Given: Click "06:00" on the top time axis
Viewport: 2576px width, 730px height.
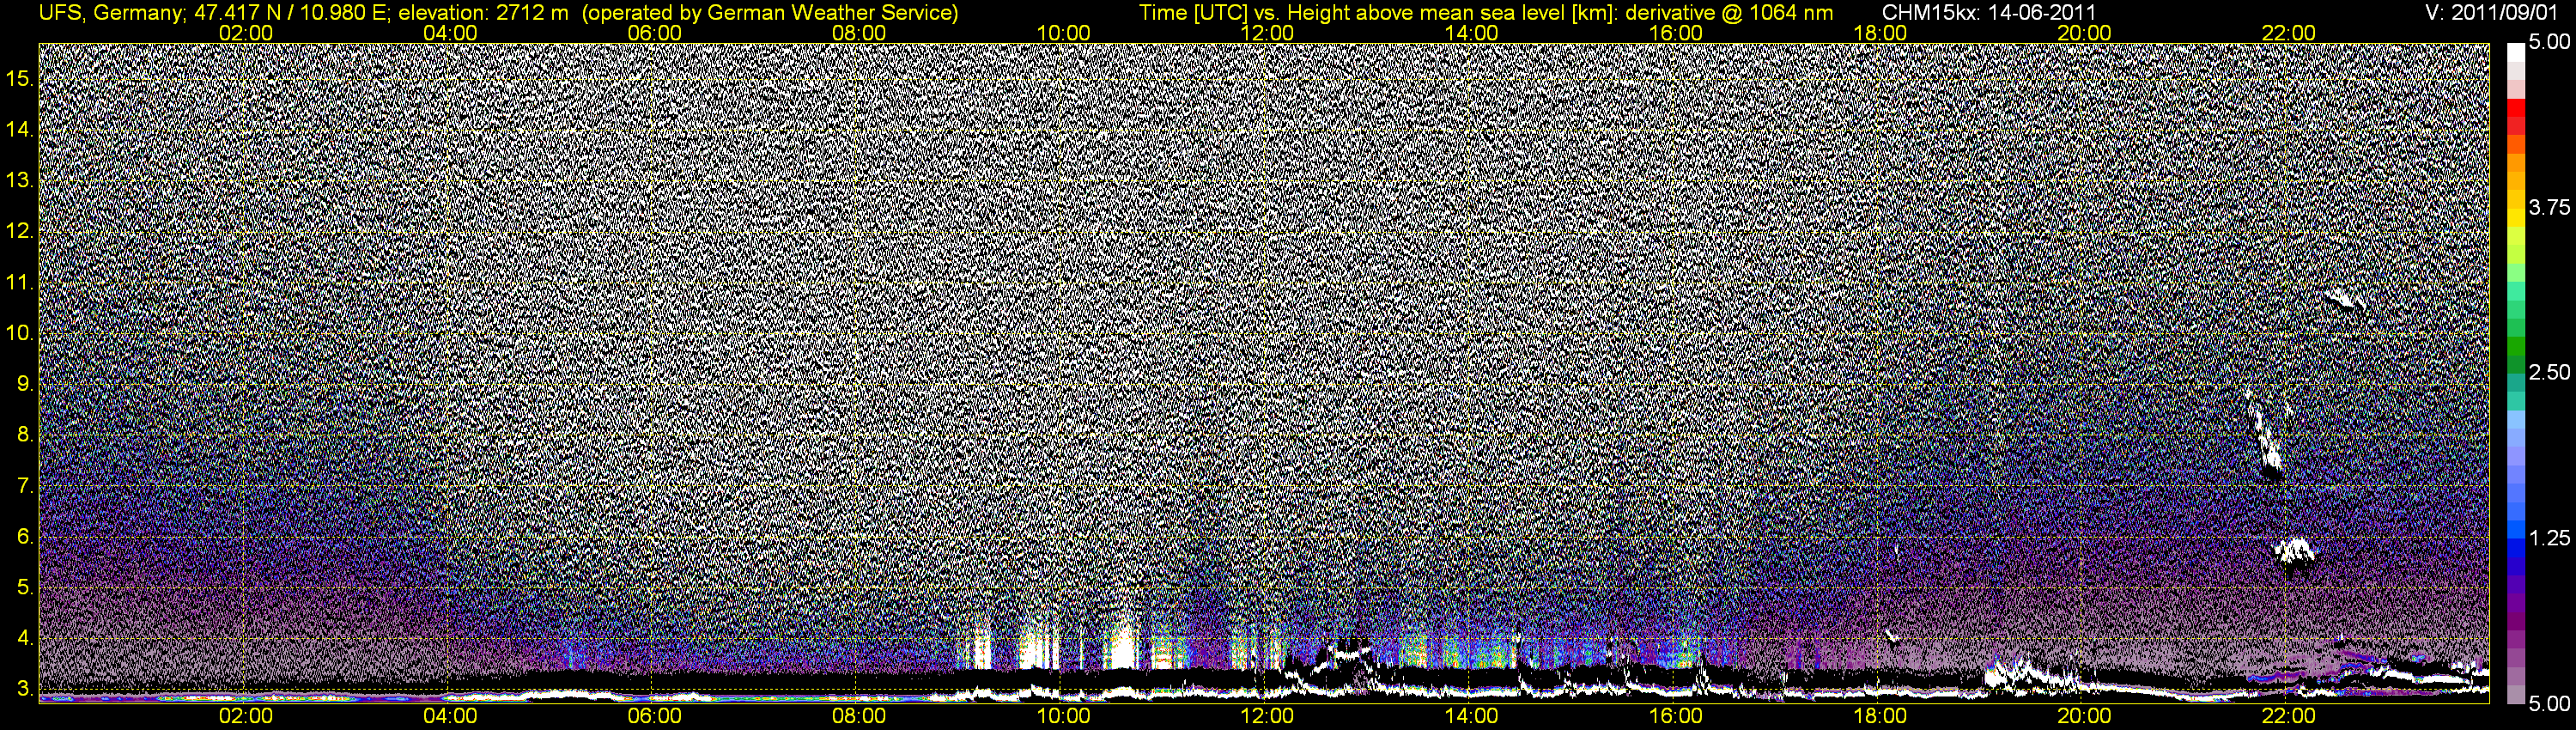Looking at the screenshot, I should pyautogui.click(x=654, y=33).
